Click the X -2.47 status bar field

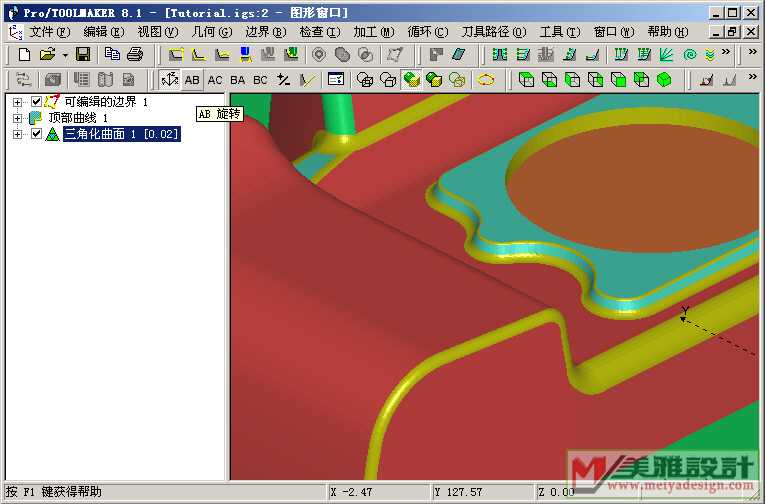pyautogui.click(x=378, y=492)
